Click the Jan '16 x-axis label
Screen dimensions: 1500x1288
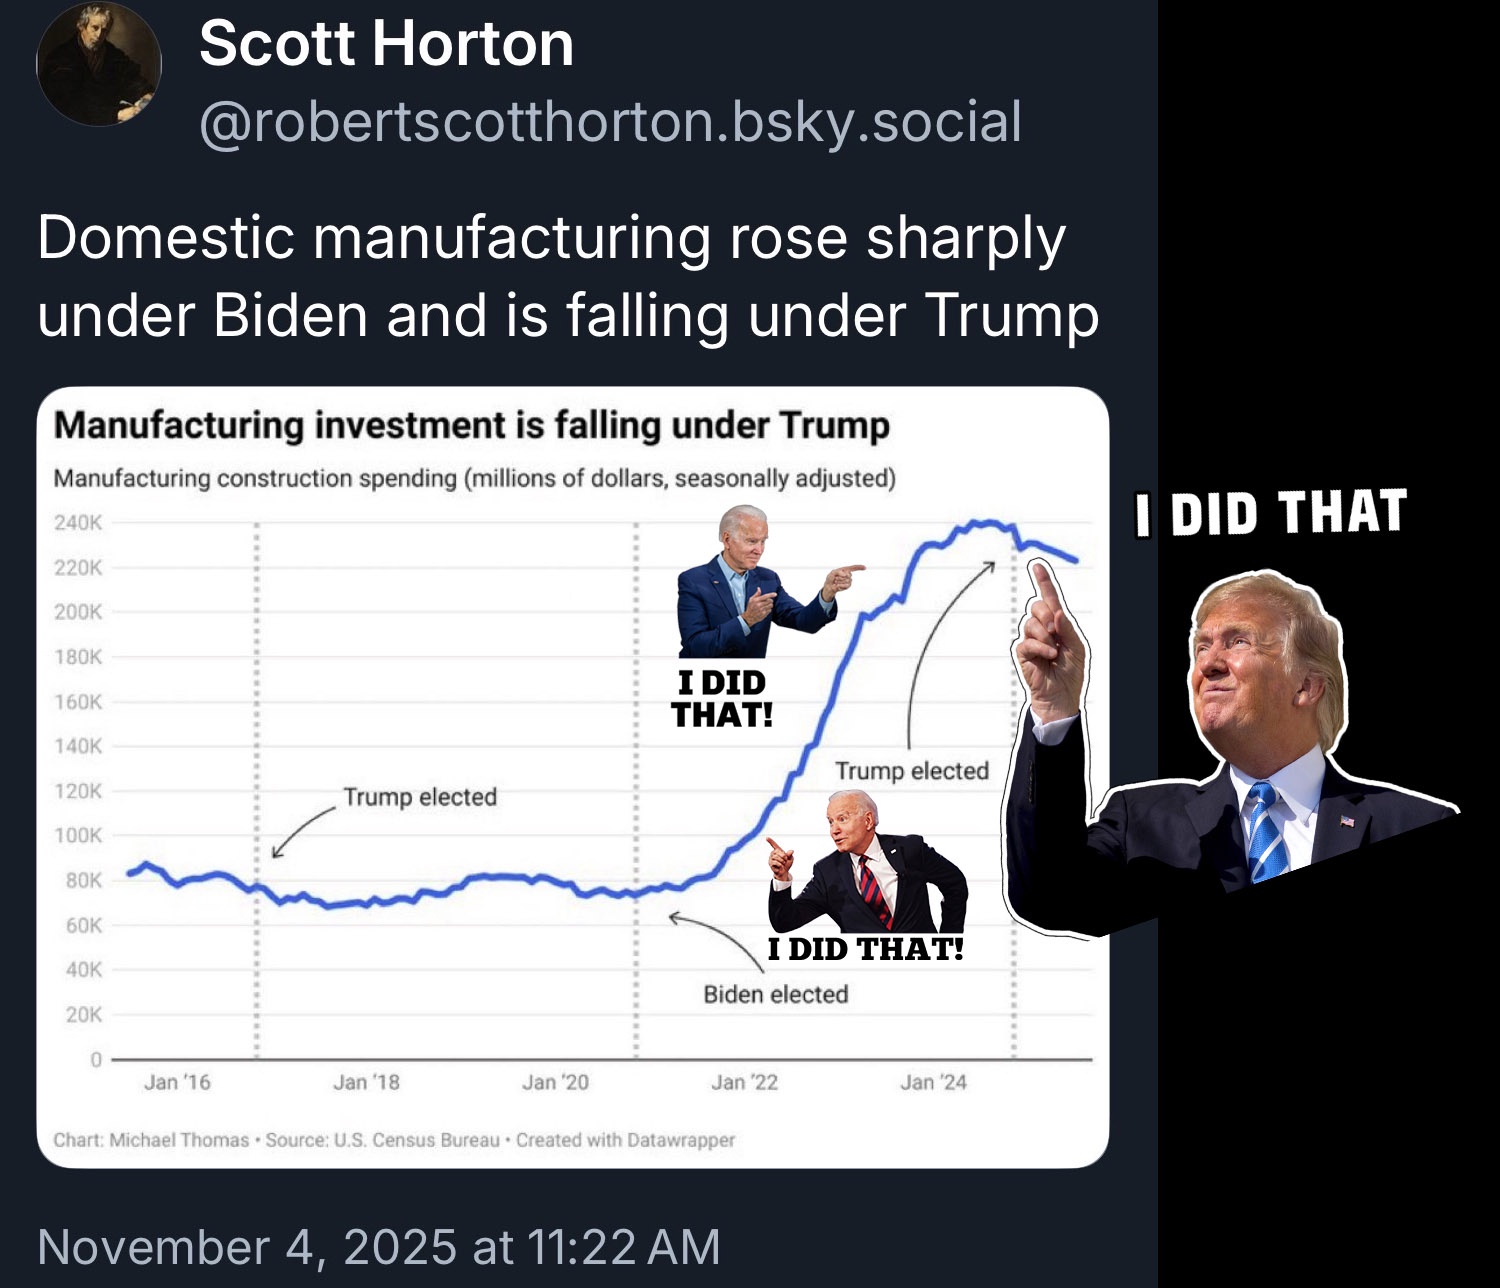coord(177,1082)
